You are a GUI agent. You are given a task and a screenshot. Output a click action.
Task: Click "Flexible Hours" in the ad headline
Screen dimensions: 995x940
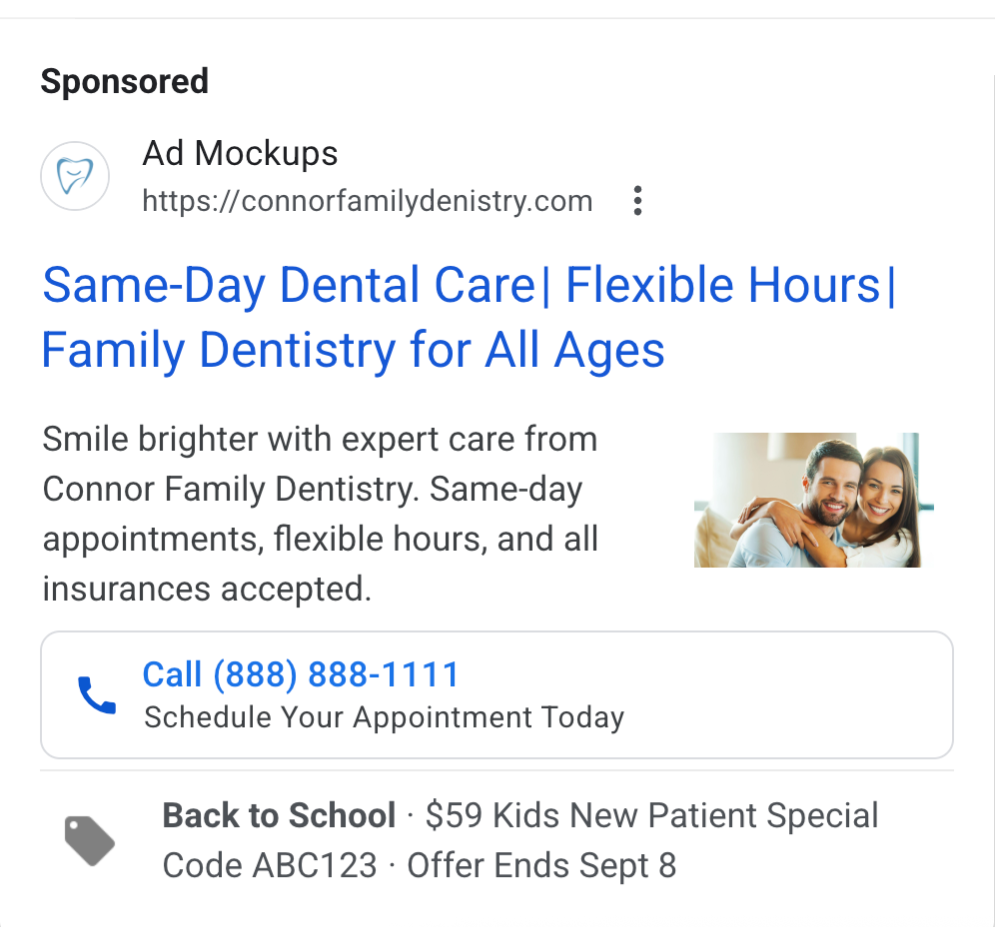click(722, 286)
